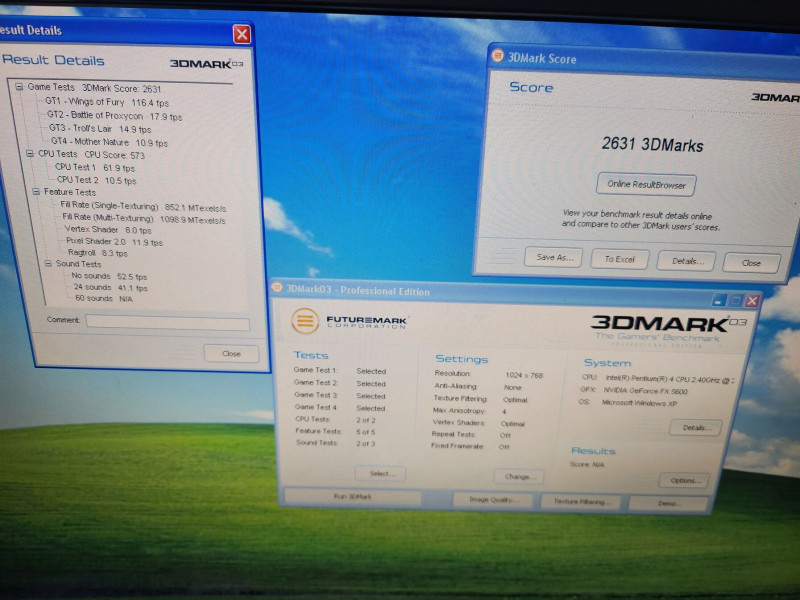Image resolution: width=800 pixels, height=600 pixels.
Task: Export results with To Excel button
Action: (619, 259)
